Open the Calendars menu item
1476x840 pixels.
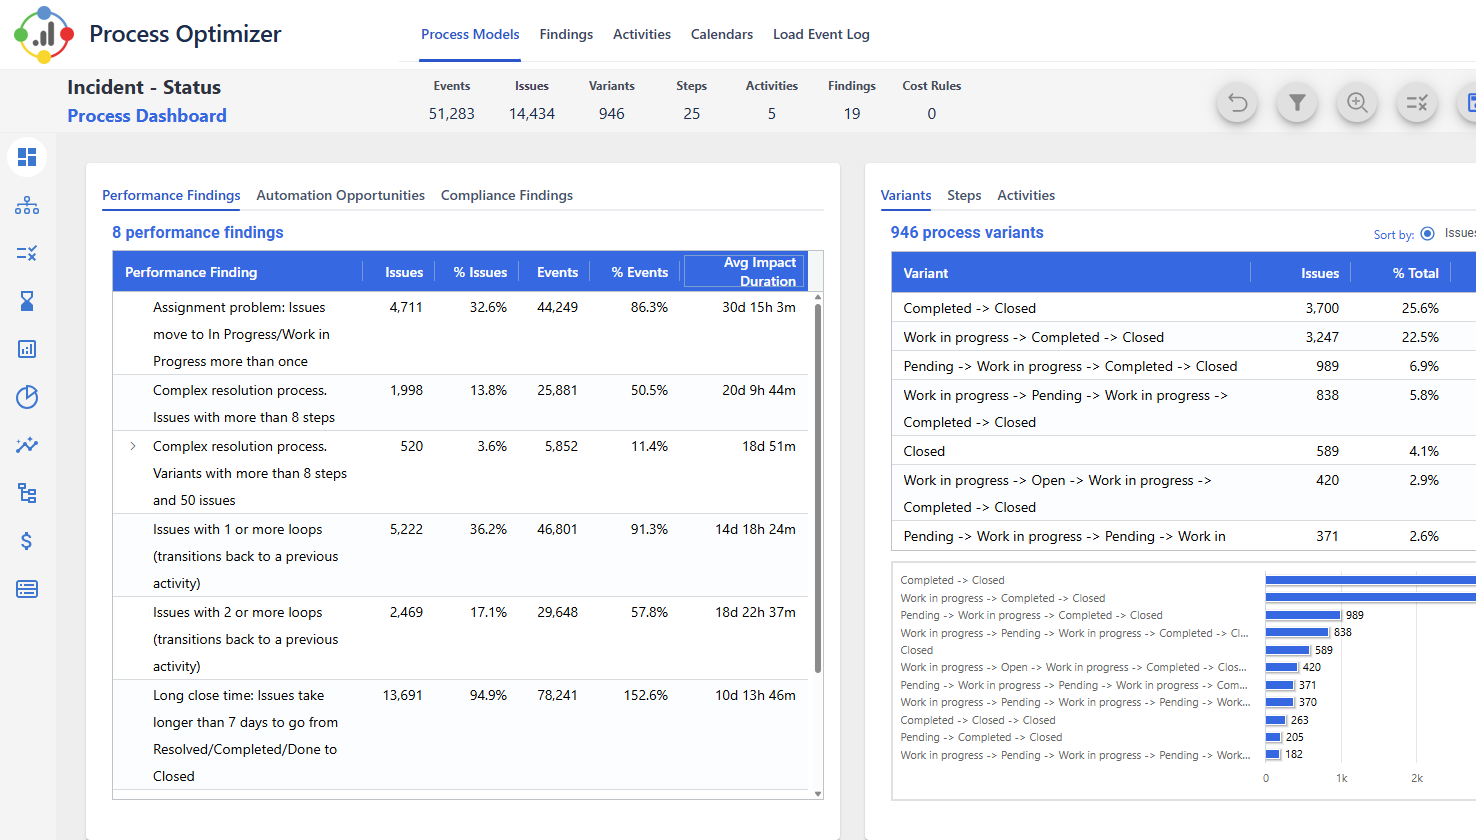[x=721, y=34]
